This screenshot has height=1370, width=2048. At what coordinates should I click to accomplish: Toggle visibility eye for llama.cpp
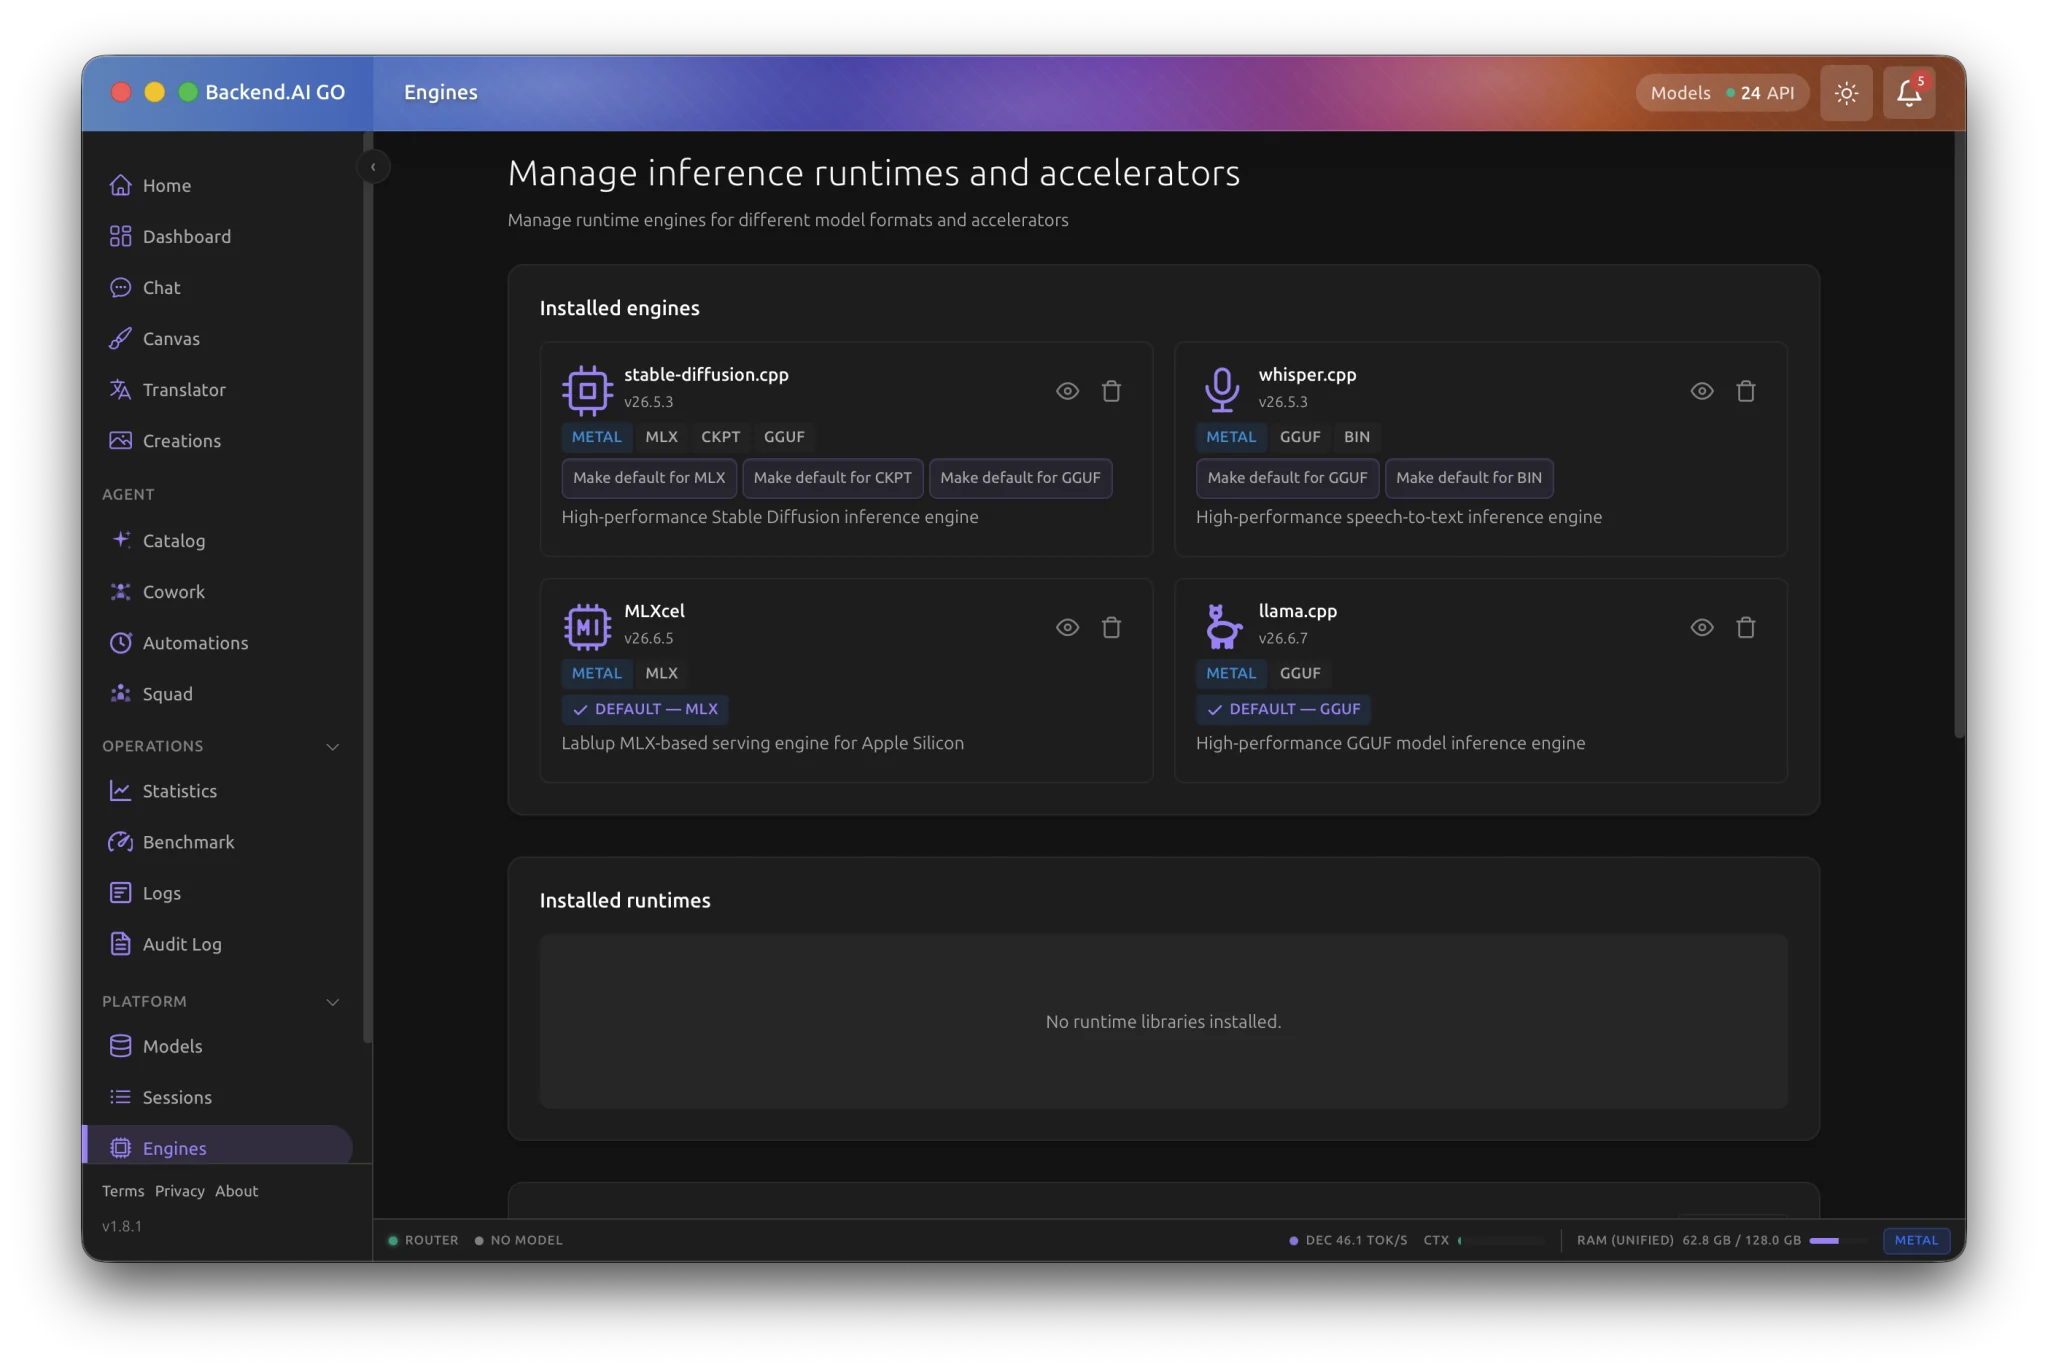(x=1702, y=627)
